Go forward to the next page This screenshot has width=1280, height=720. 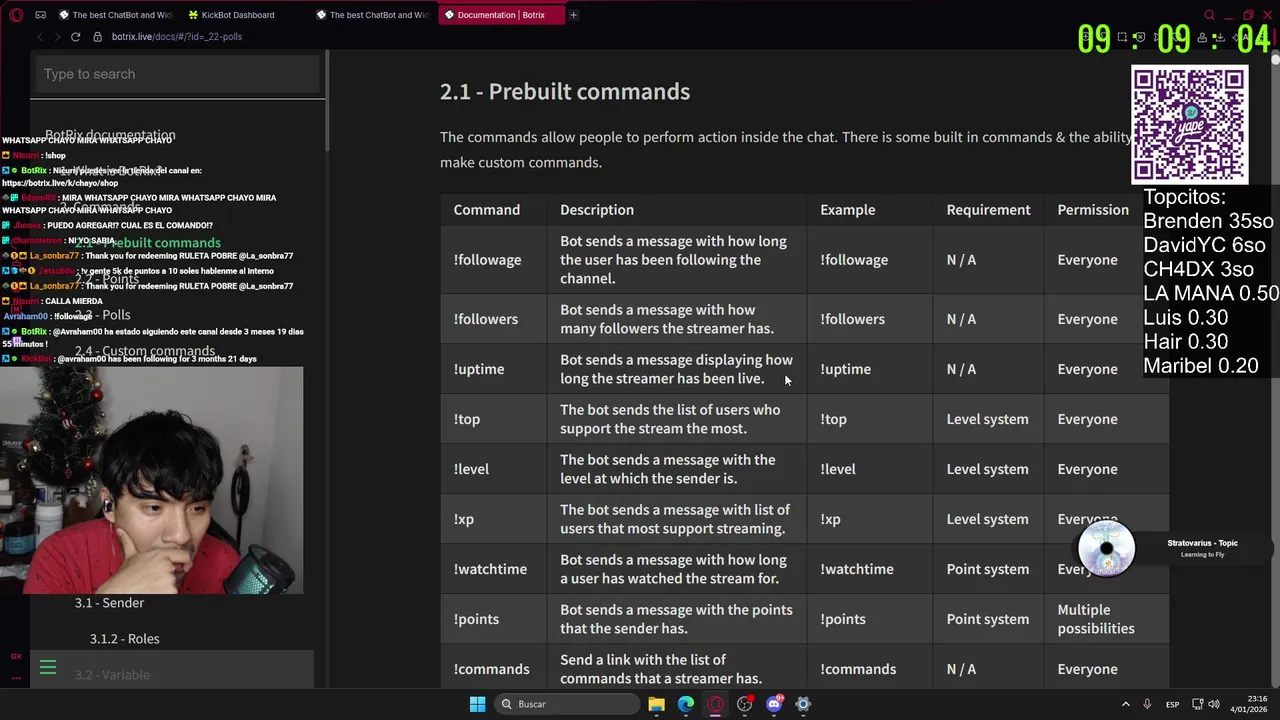(56, 37)
